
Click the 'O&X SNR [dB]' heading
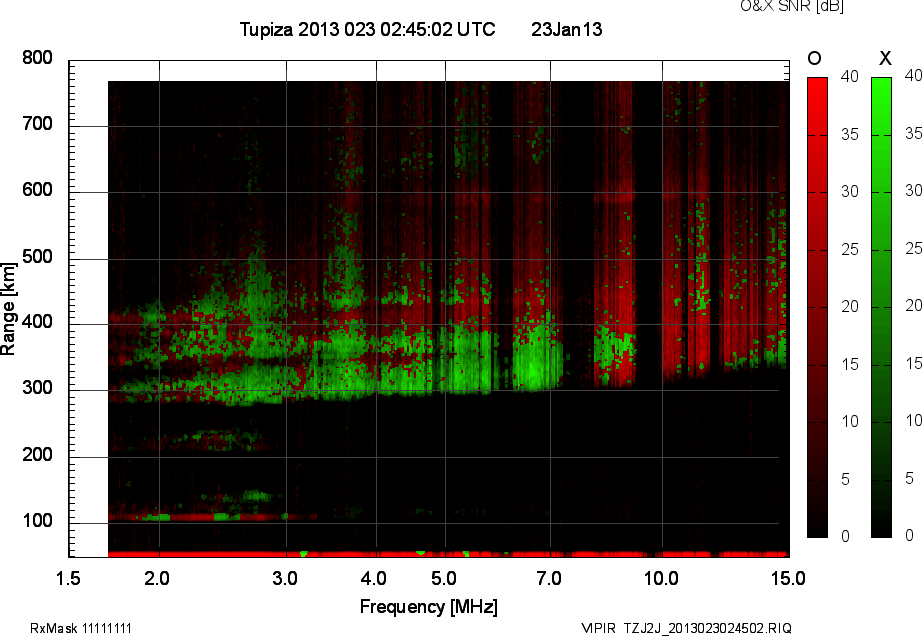point(791,6)
